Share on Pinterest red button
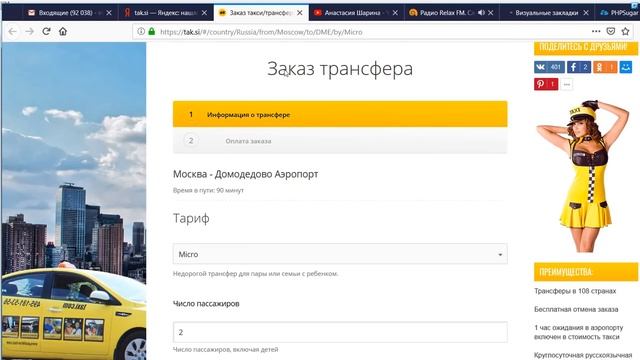 546,84
